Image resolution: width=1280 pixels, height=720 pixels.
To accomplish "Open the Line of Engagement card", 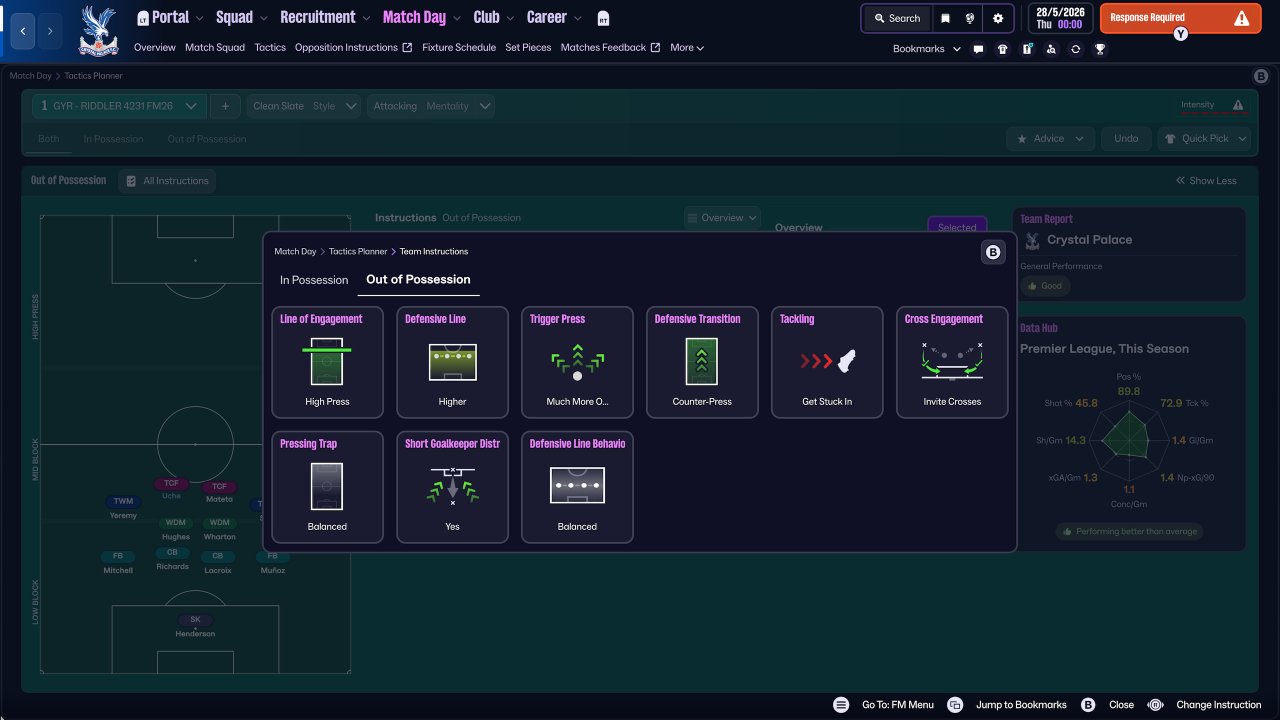I will [x=327, y=362].
